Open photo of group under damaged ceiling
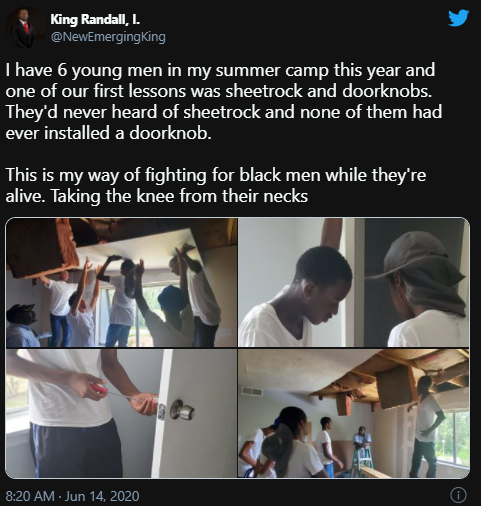The image size is (481, 506). tap(354, 413)
